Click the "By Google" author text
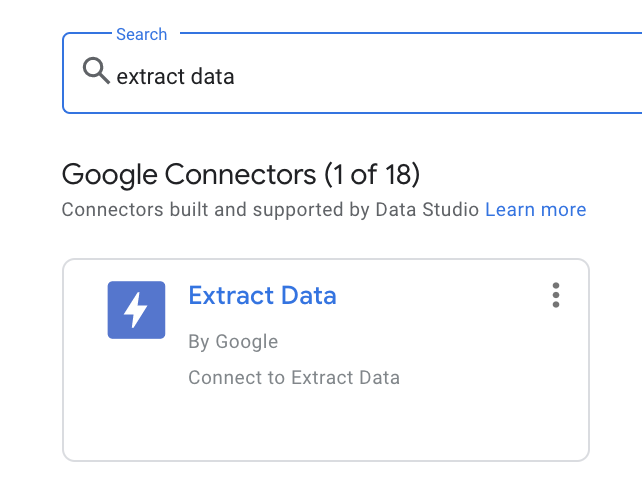Viewport: 642px width, 488px height. (x=233, y=342)
